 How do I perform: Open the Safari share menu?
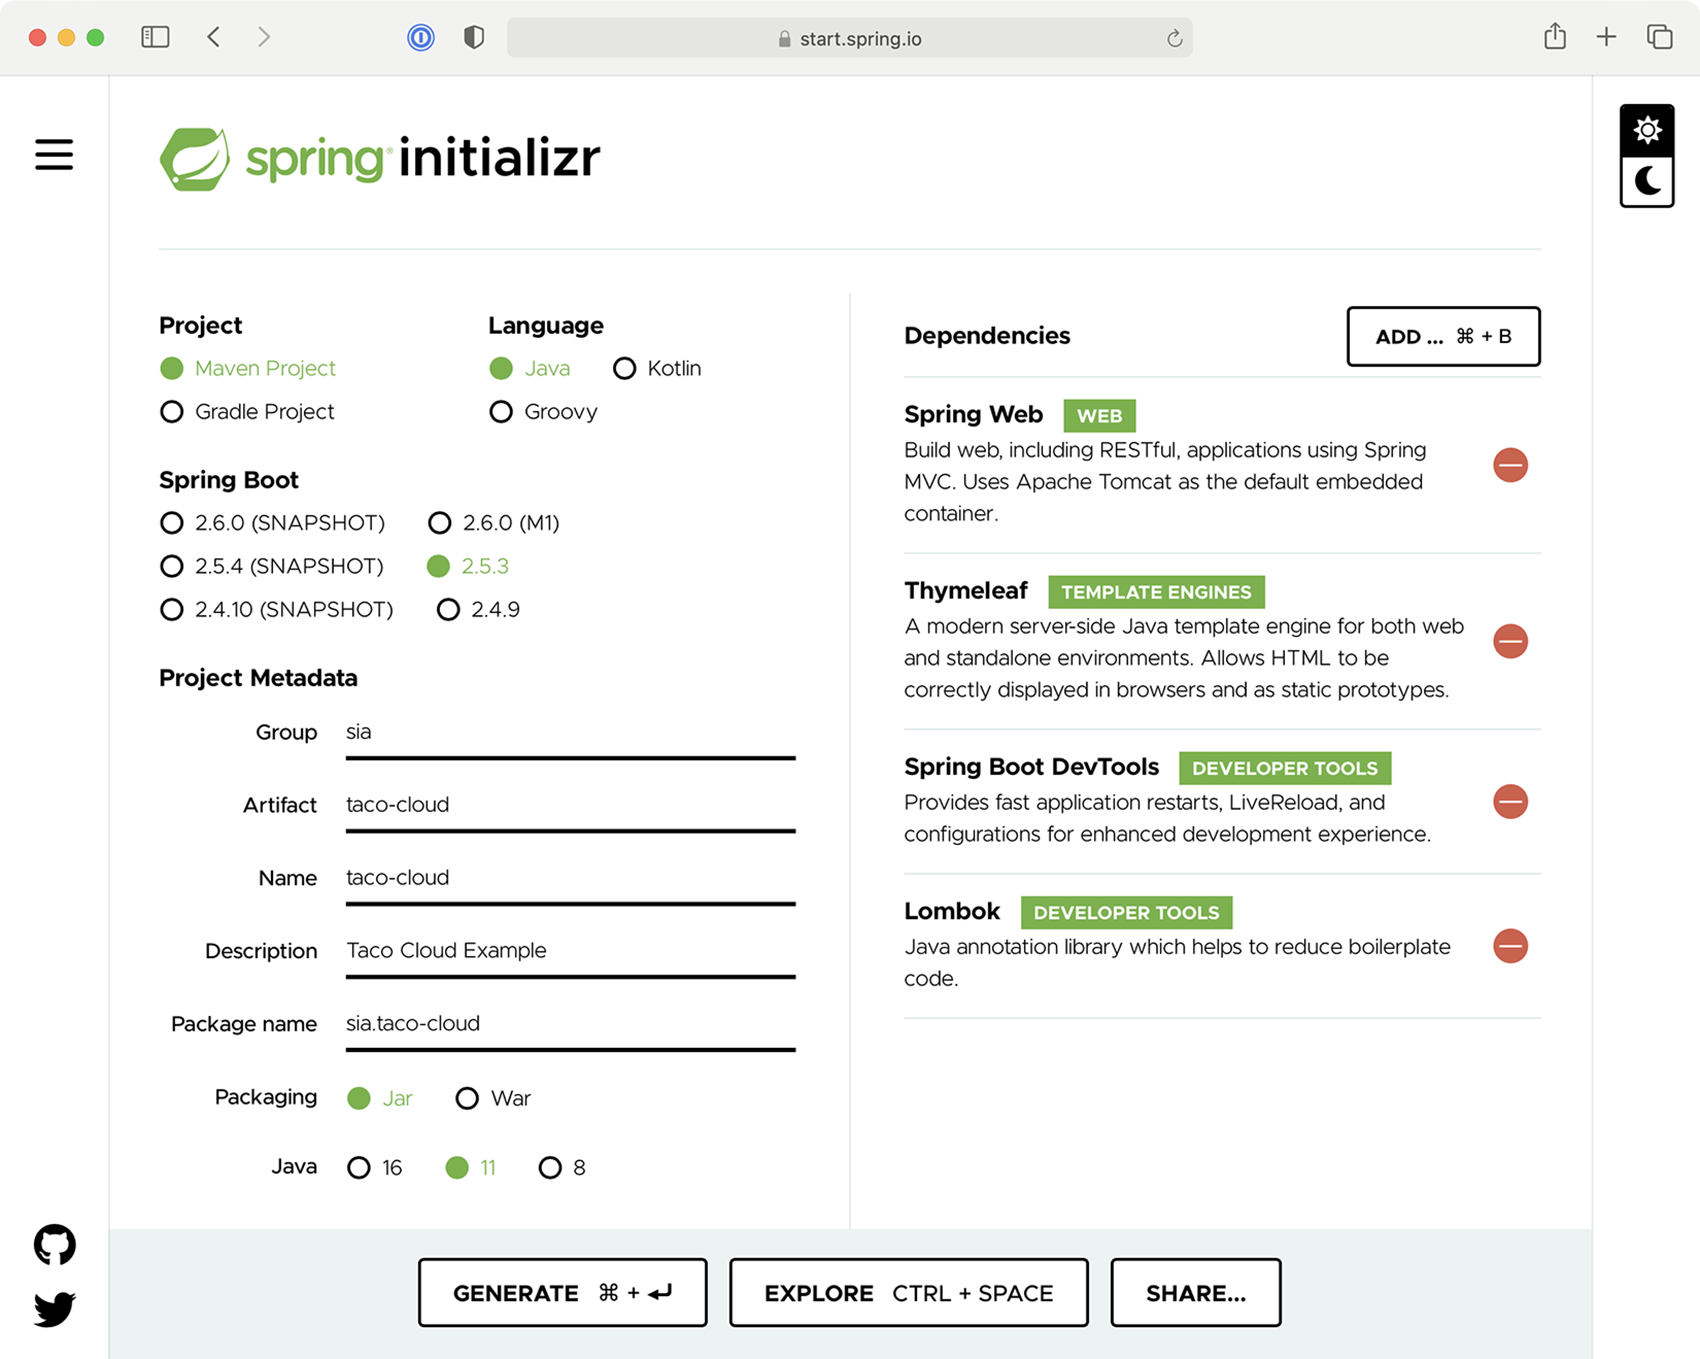[1554, 37]
